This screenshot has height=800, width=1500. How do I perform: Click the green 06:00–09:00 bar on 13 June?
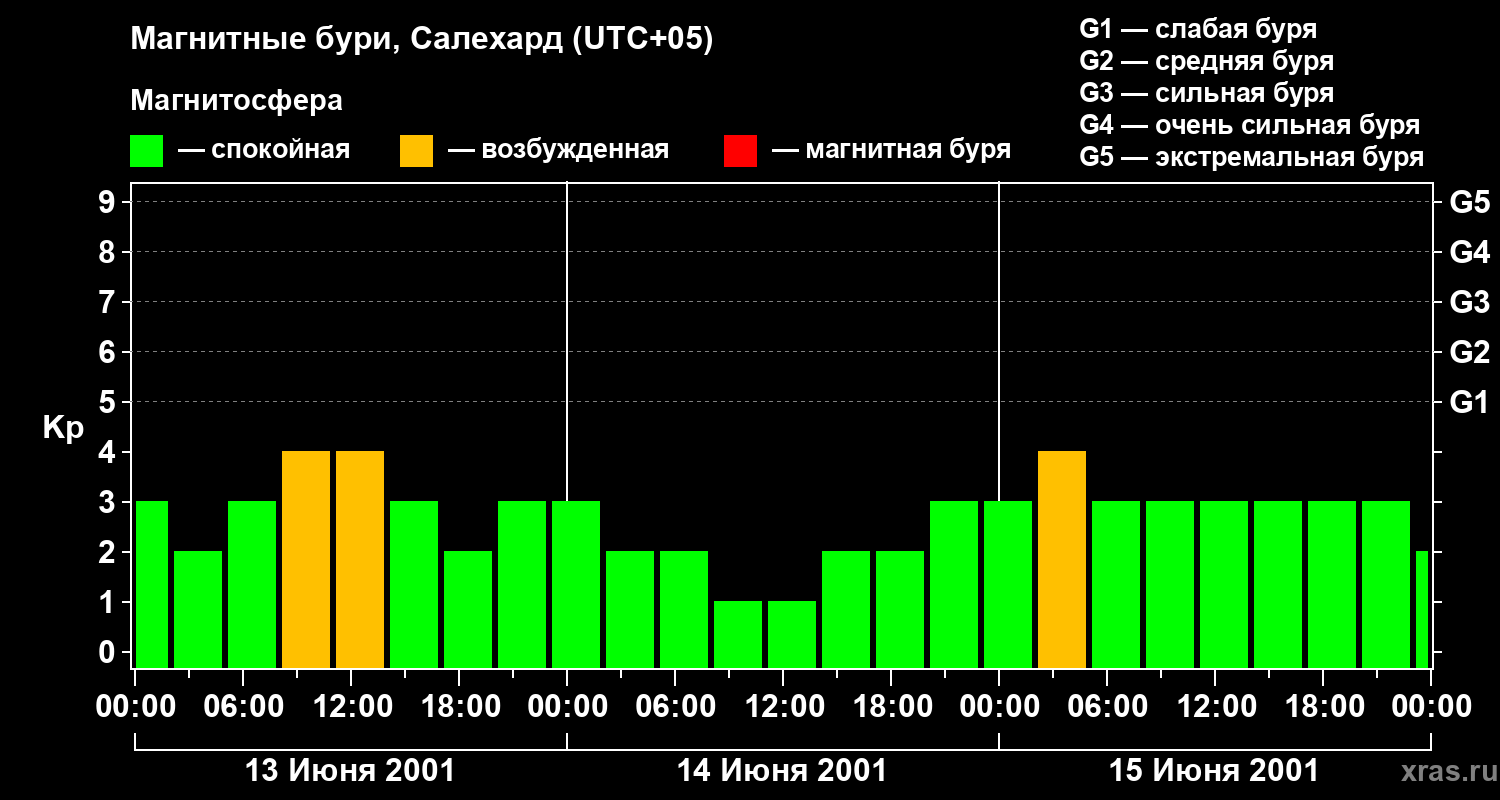pyautogui.click(x=252, y=585)
